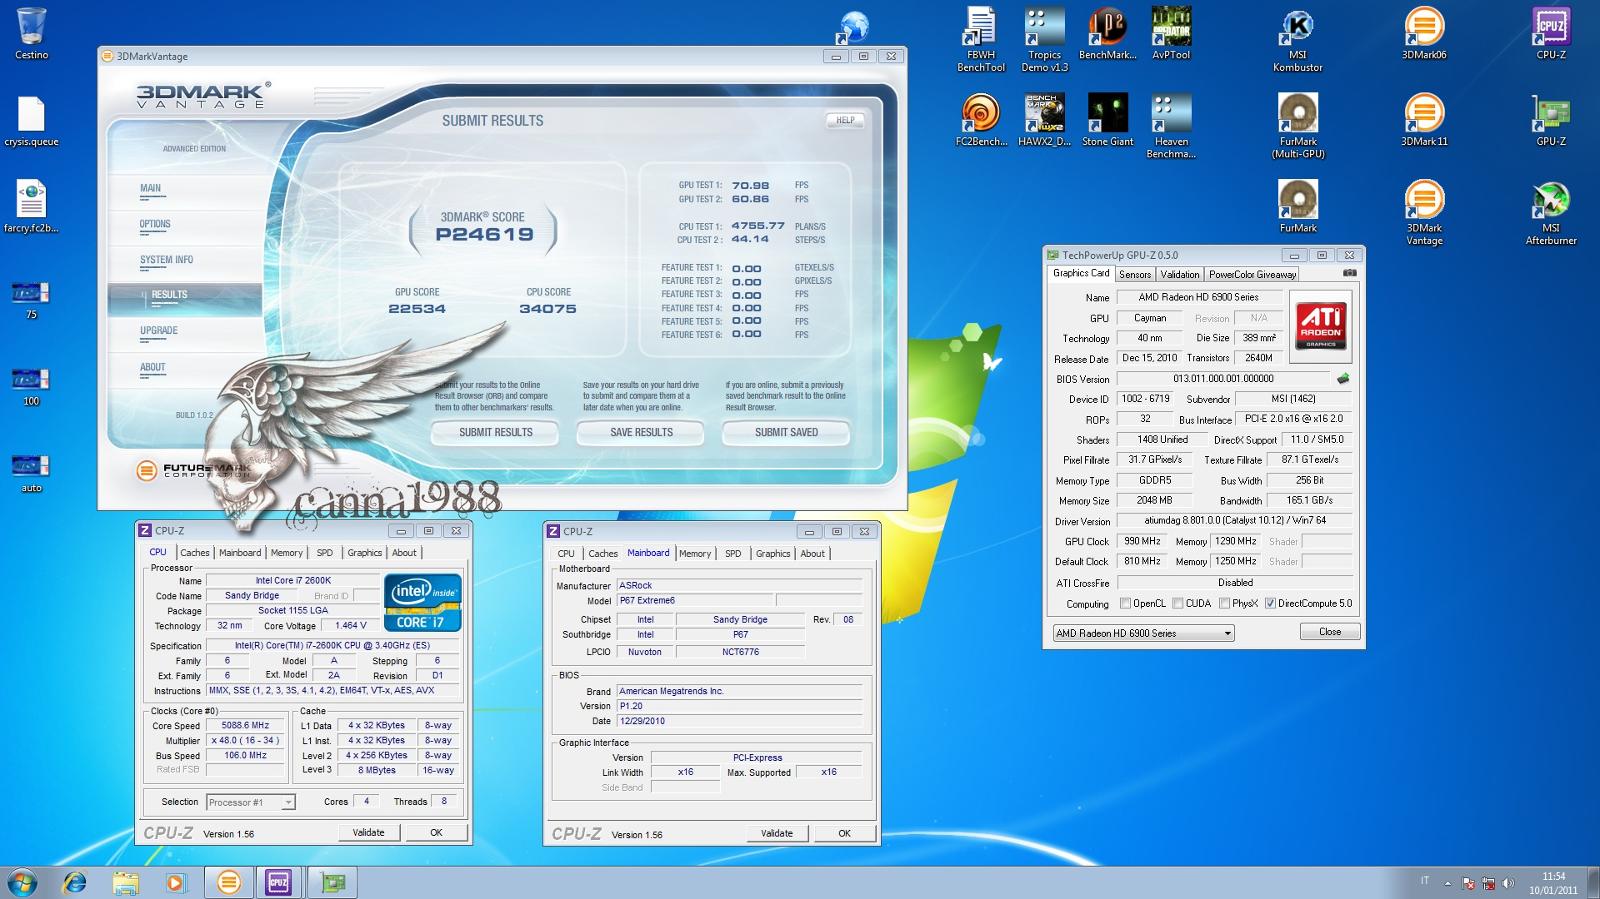
Task: Open the BenchMark desktop icon
Action: 1107,34
